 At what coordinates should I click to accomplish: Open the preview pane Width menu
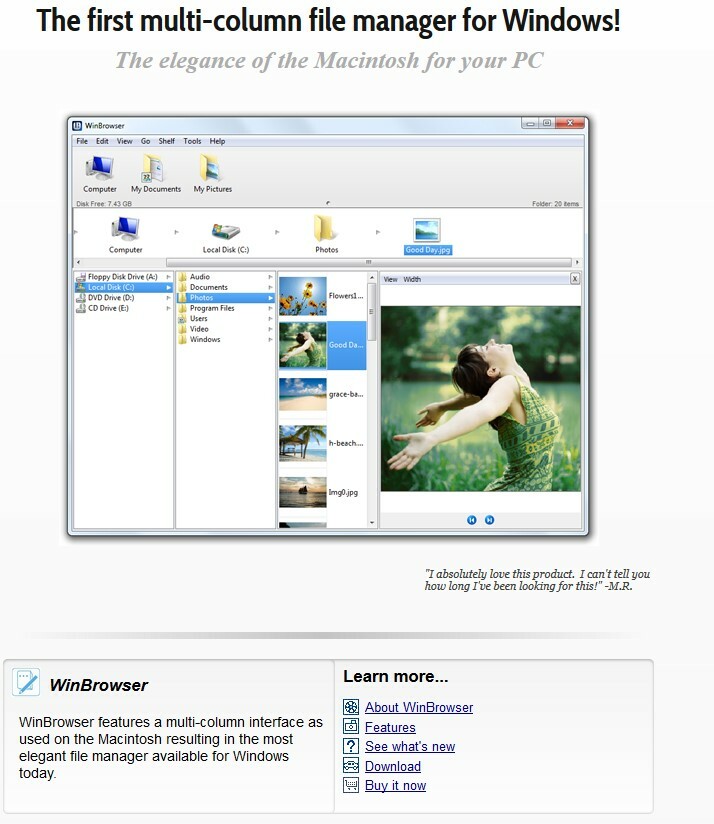[x=412, y=279]
